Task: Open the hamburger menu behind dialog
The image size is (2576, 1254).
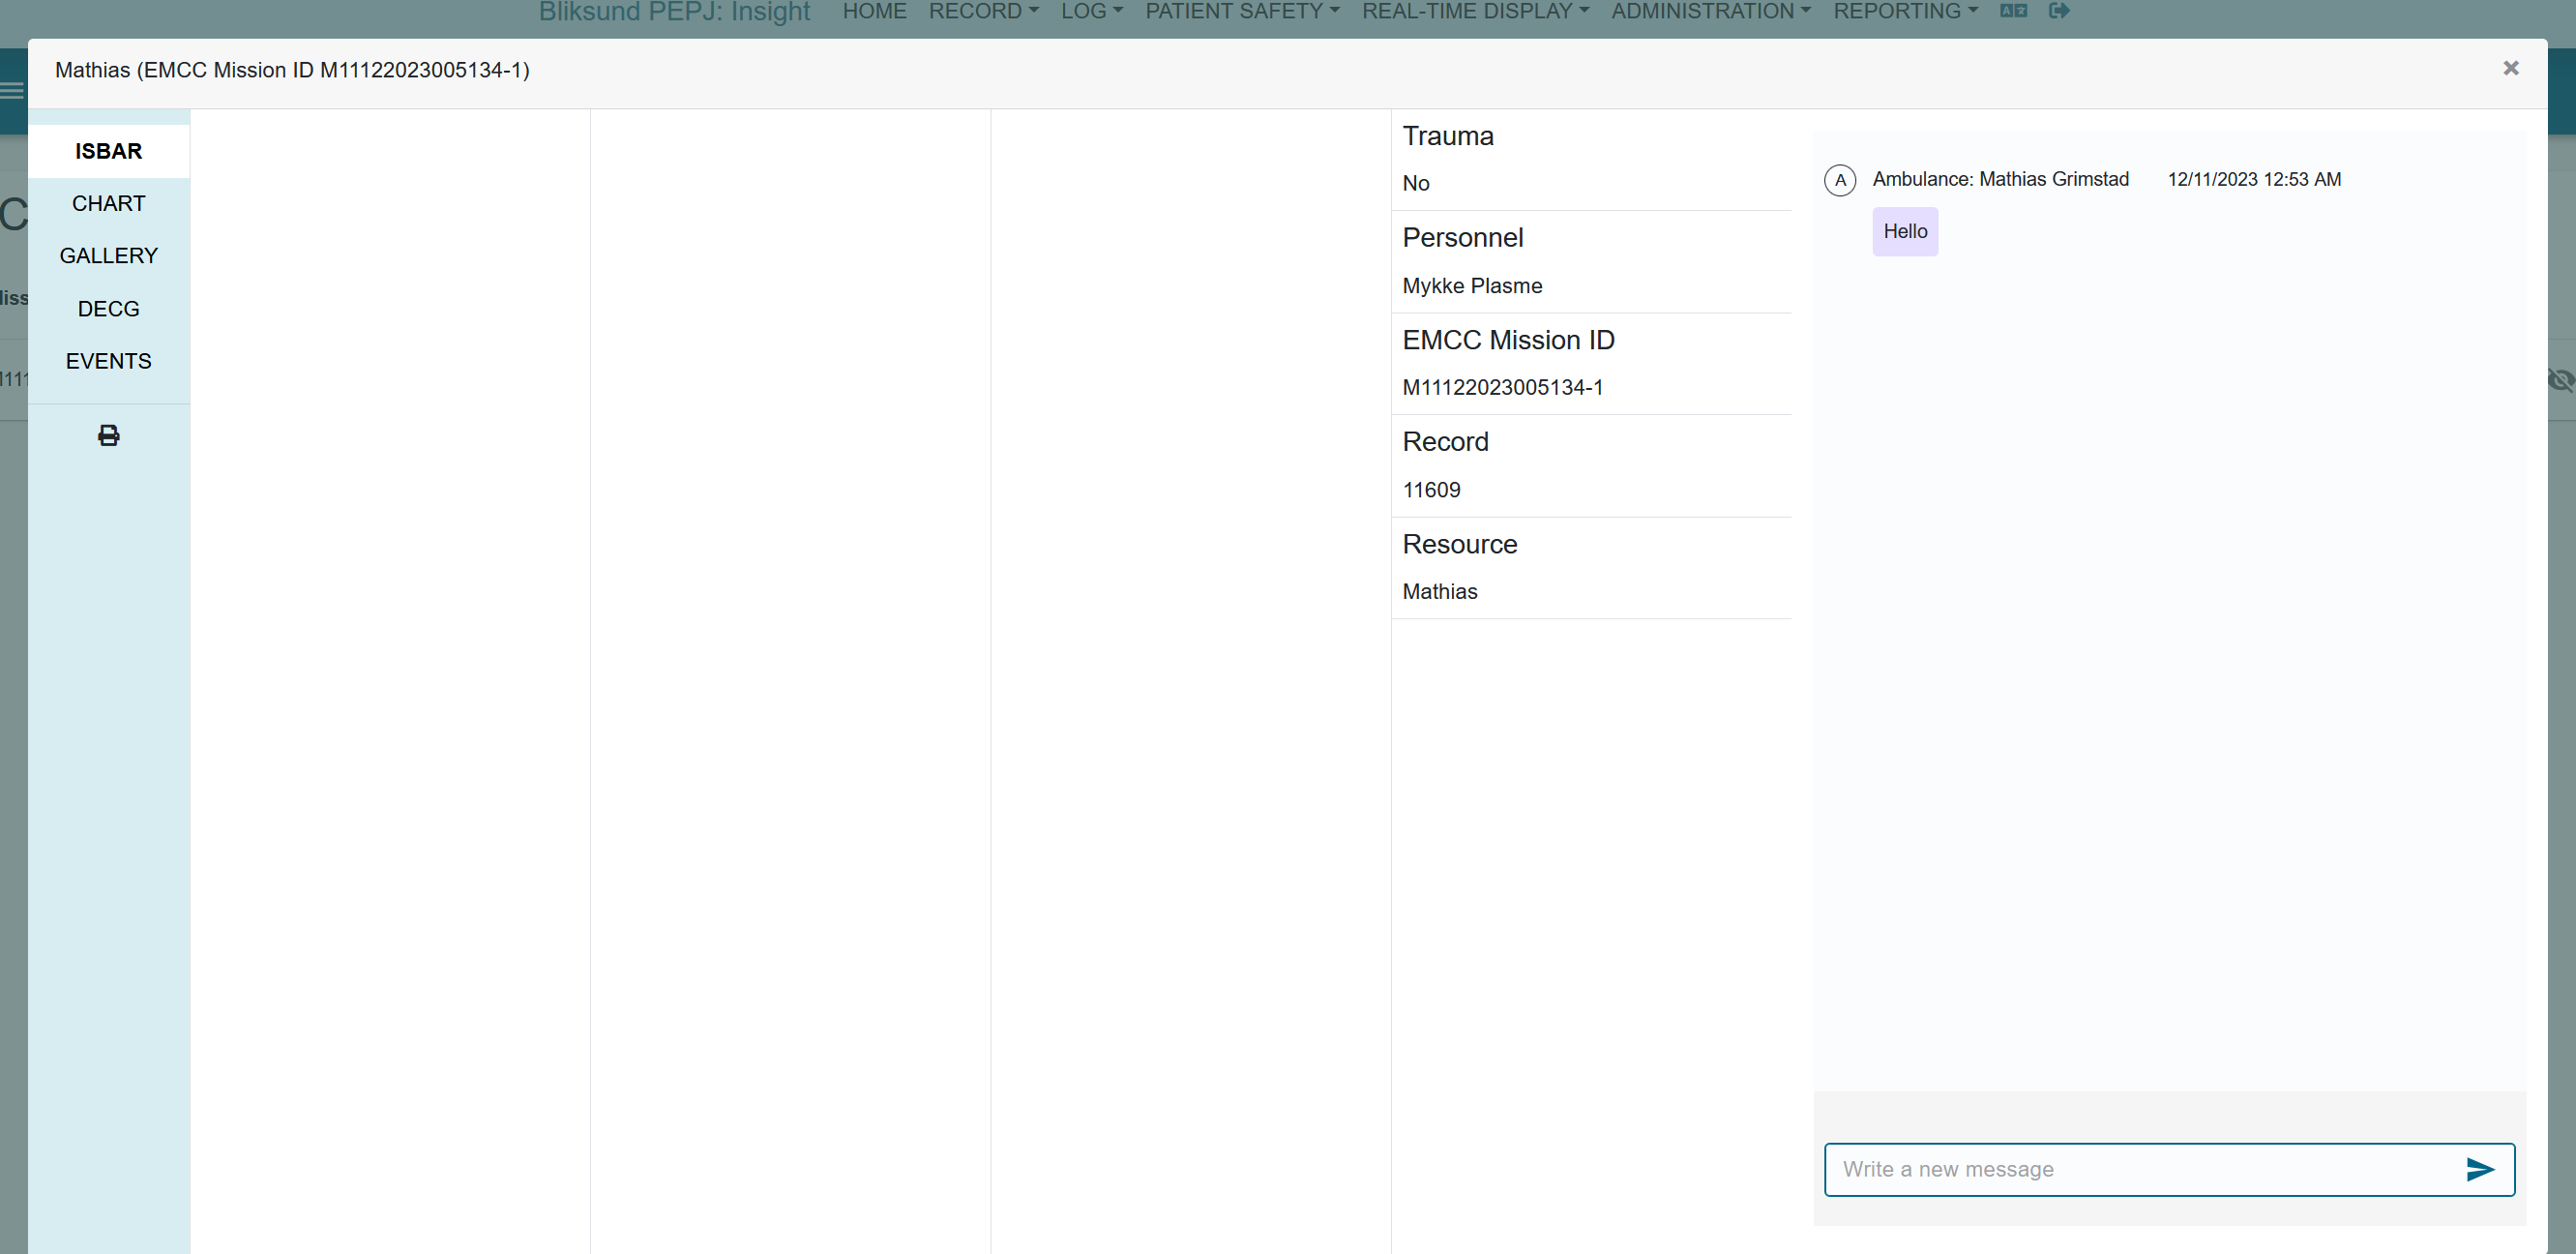Action: 12,91
